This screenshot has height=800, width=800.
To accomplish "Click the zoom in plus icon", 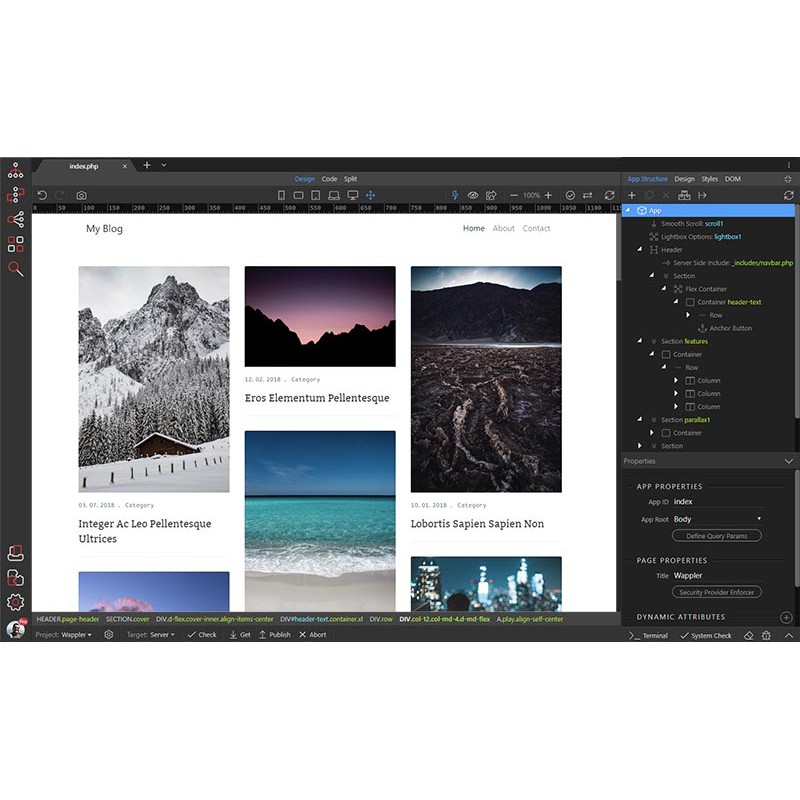I will tap(548, 195).
